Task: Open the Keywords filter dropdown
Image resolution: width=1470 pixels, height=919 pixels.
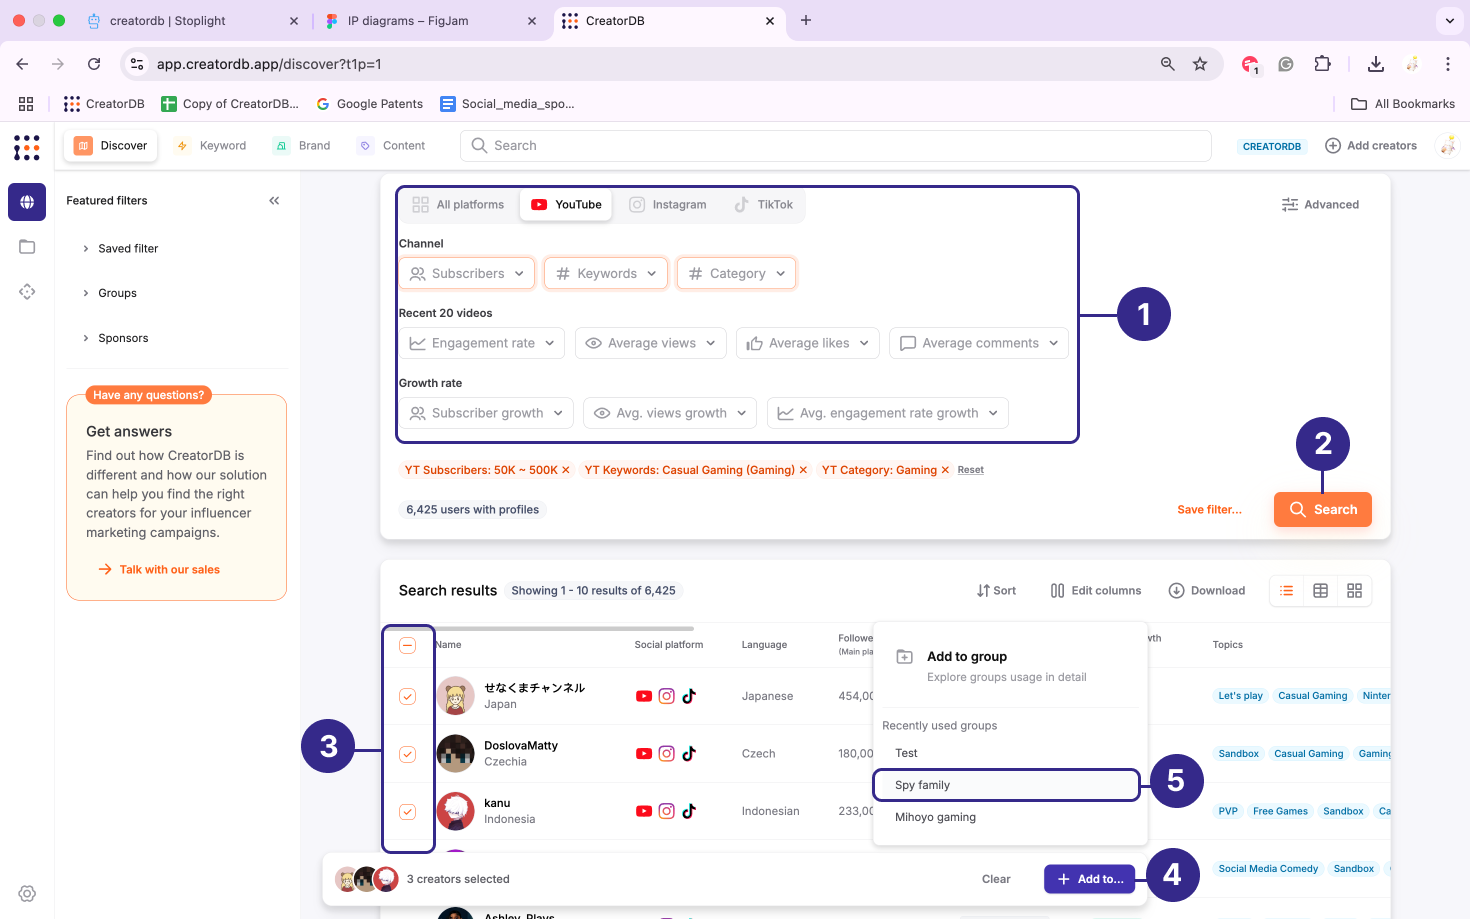Action: pos(606,274)
